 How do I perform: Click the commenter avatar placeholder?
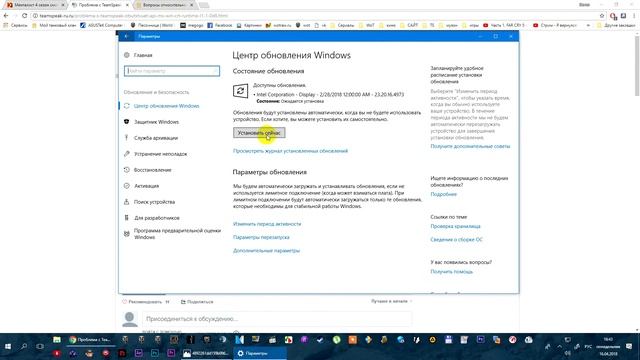point(130,319)
